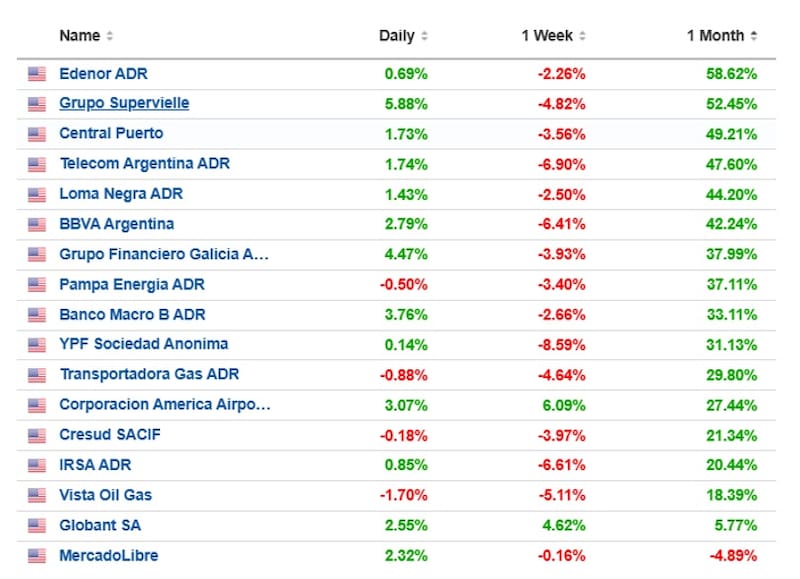Click the flag icon beside Globant SA
The height and width of the screenshot is (579, 800).
pyautogui.click(x=37, y=525)
